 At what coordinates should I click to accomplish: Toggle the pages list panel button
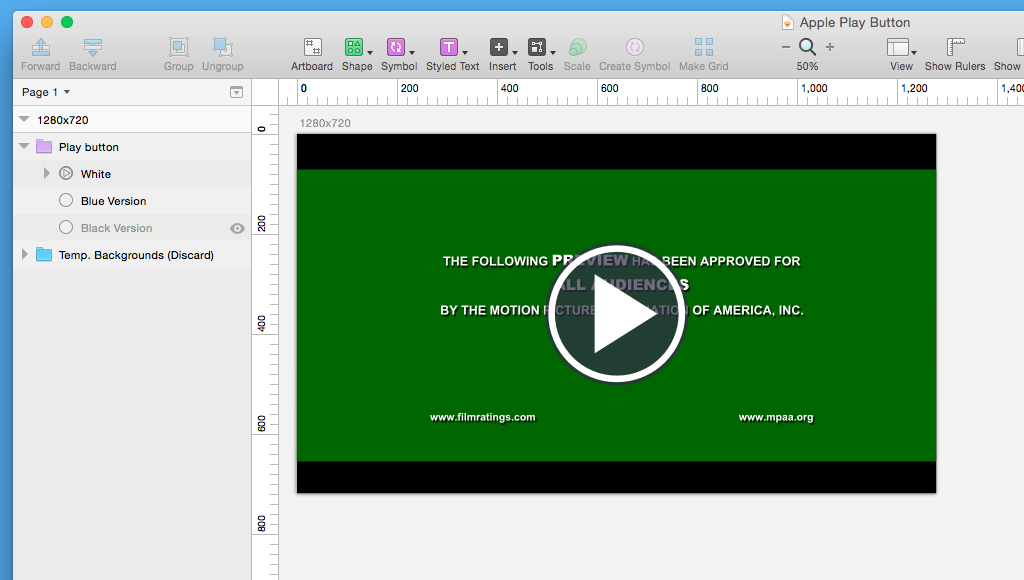pyautogui.click(x=236, y=92)
